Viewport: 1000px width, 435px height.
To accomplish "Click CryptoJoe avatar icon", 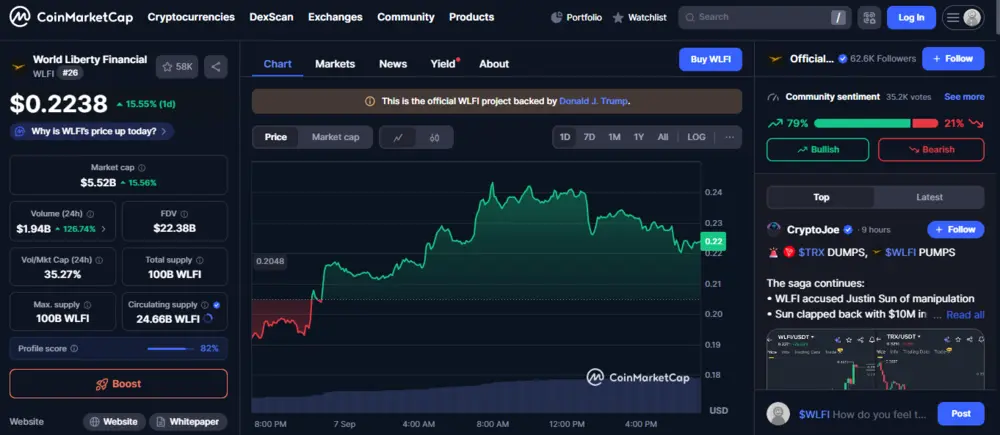I will (774, 230).
